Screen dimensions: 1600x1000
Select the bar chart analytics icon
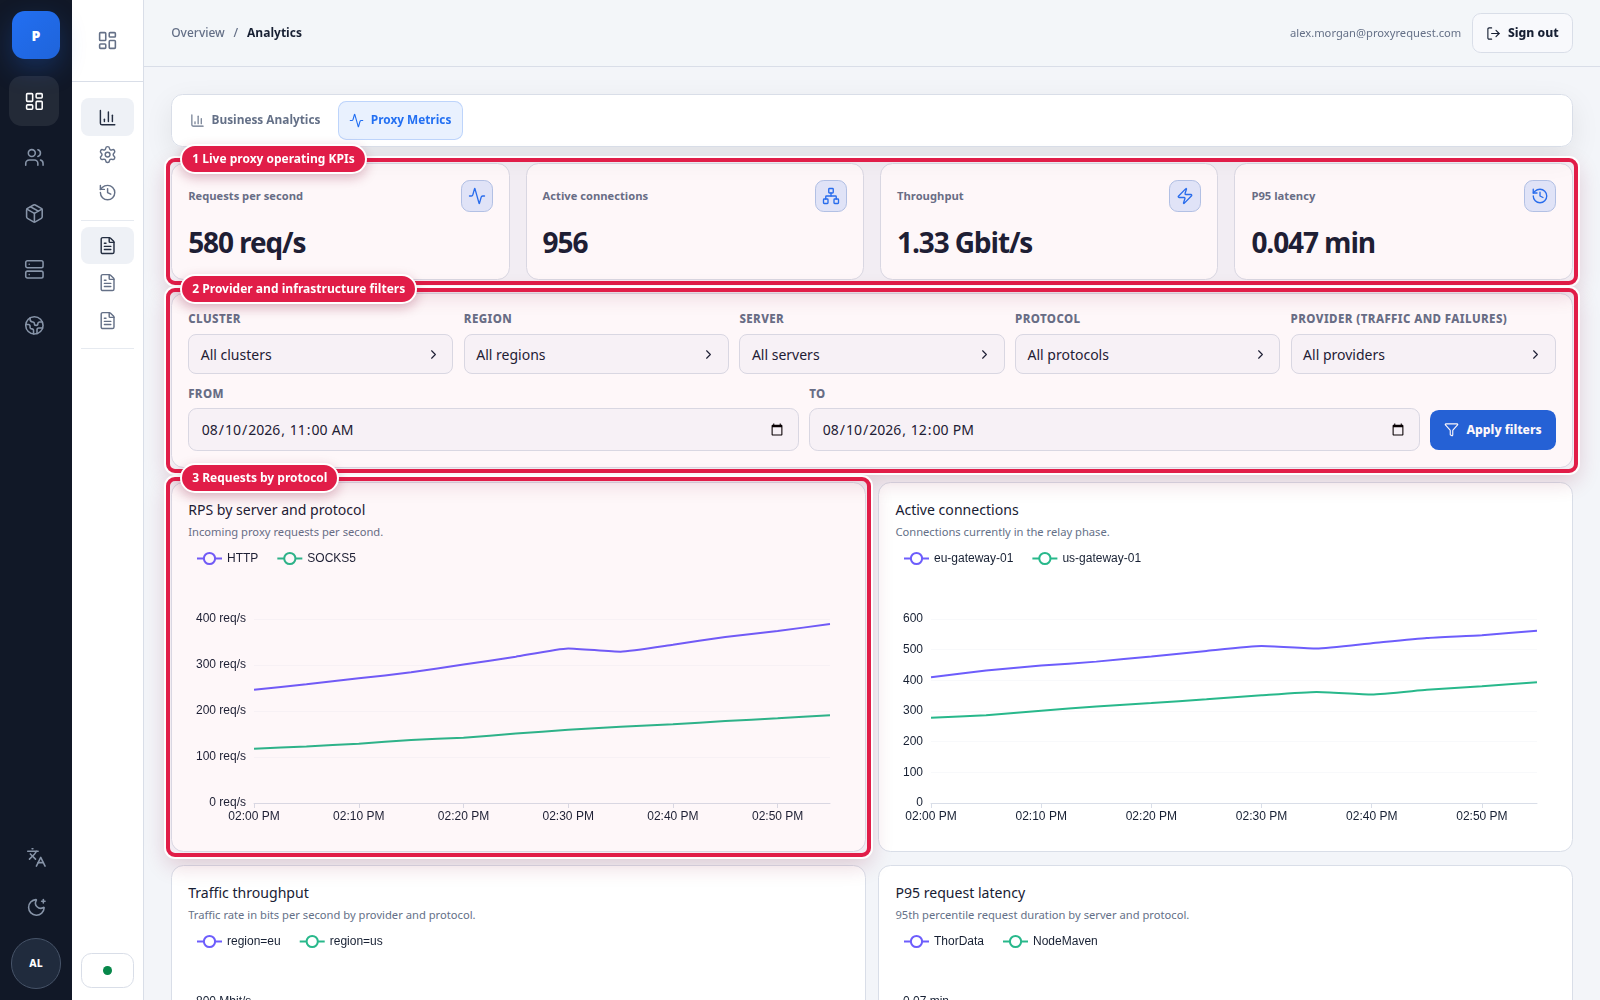108,118
